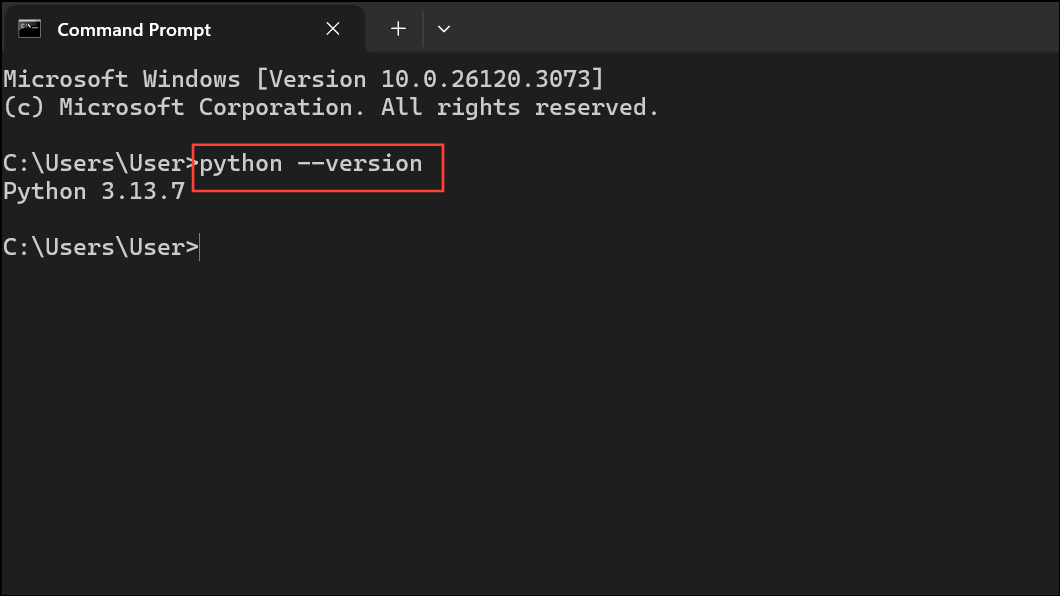Click the Microsoft Windows version line
Viewport: 1060px width, 596px height.
click(300, 78)
